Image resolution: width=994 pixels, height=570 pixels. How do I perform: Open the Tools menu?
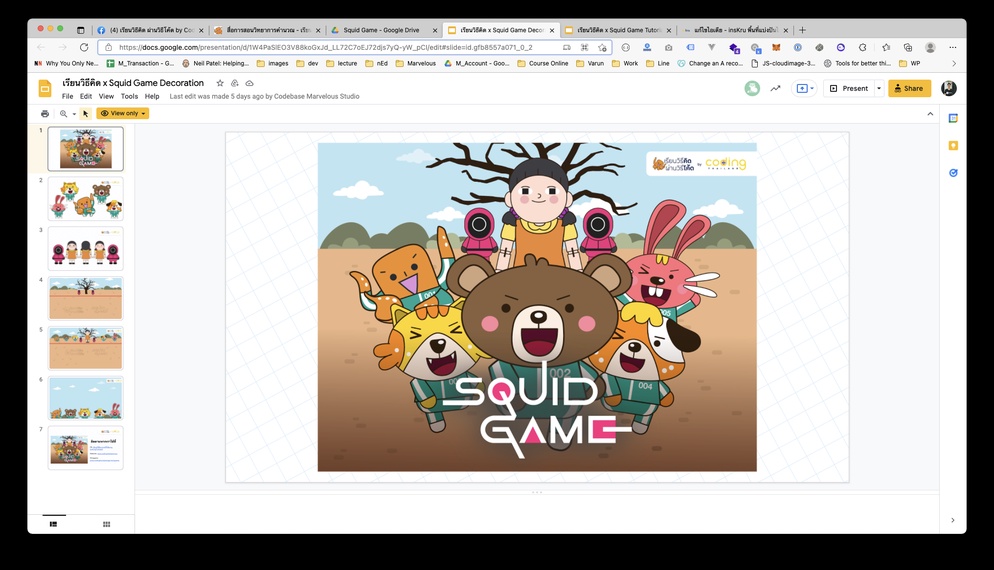pyautogui.click(x=129, y=96)
